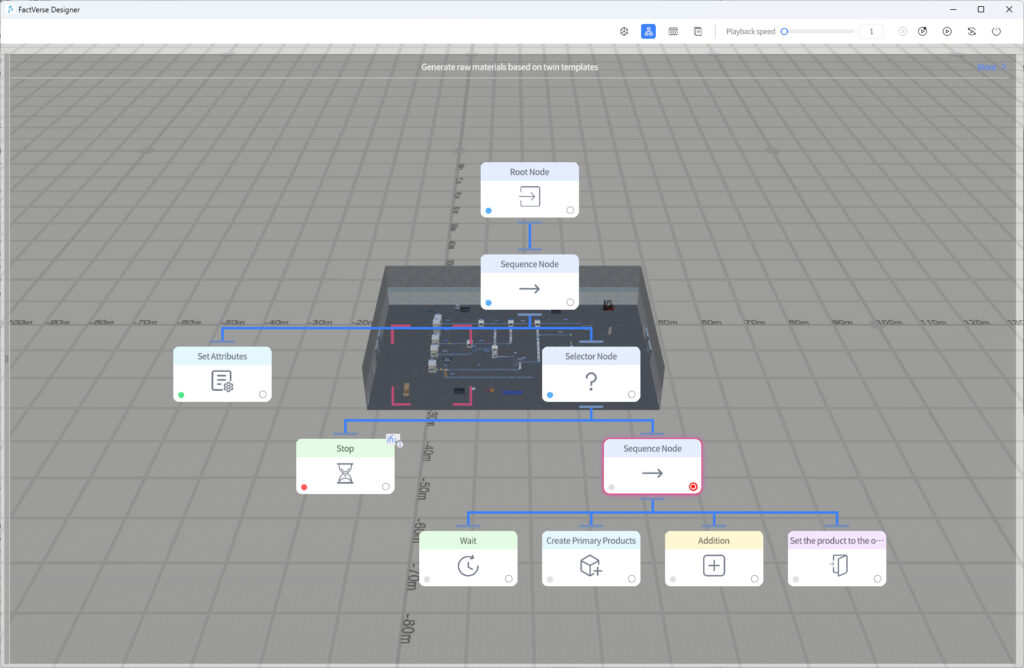This screenshot has width=1024, height=668.
Task: Click the Playback speed label
Action: [750, 31]
